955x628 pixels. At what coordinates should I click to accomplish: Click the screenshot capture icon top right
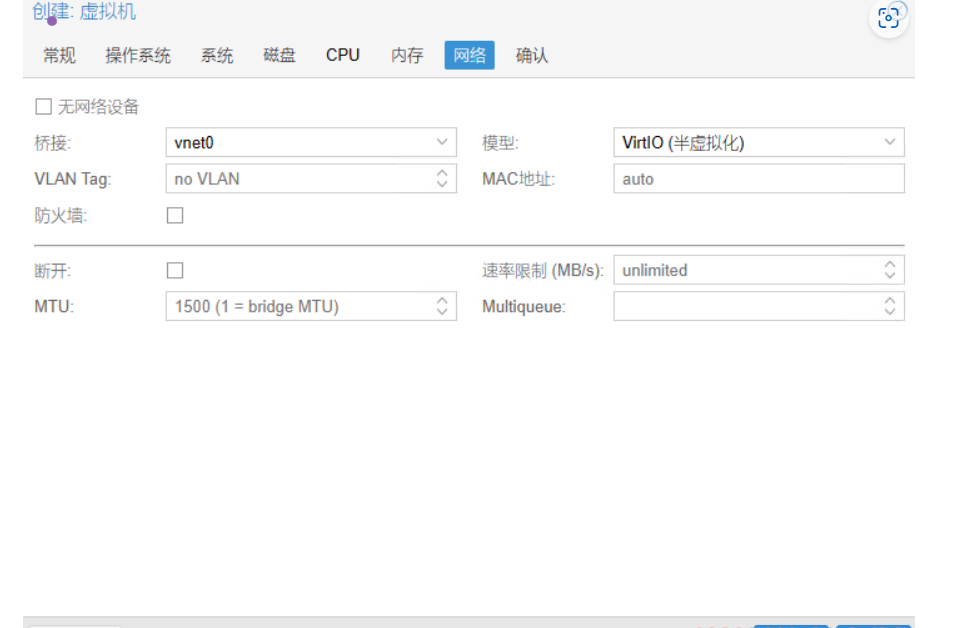pyautogui.click(x=889, y=18)
